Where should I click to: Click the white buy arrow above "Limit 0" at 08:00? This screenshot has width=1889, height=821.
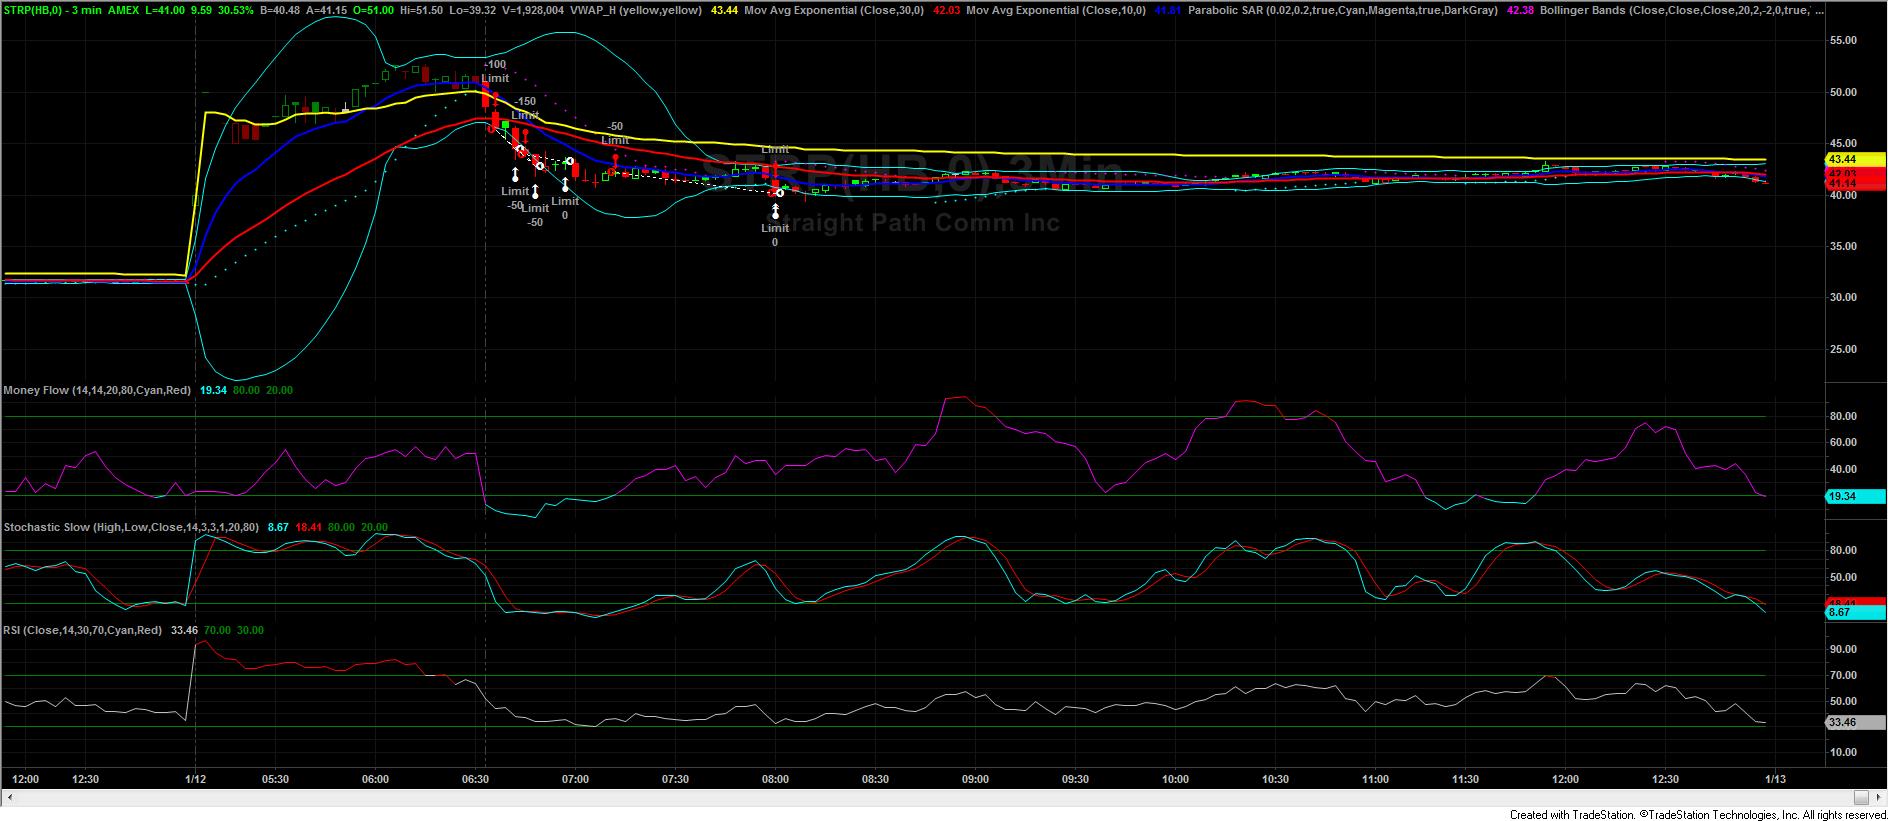pyautogui.click(x=775, y=211)
